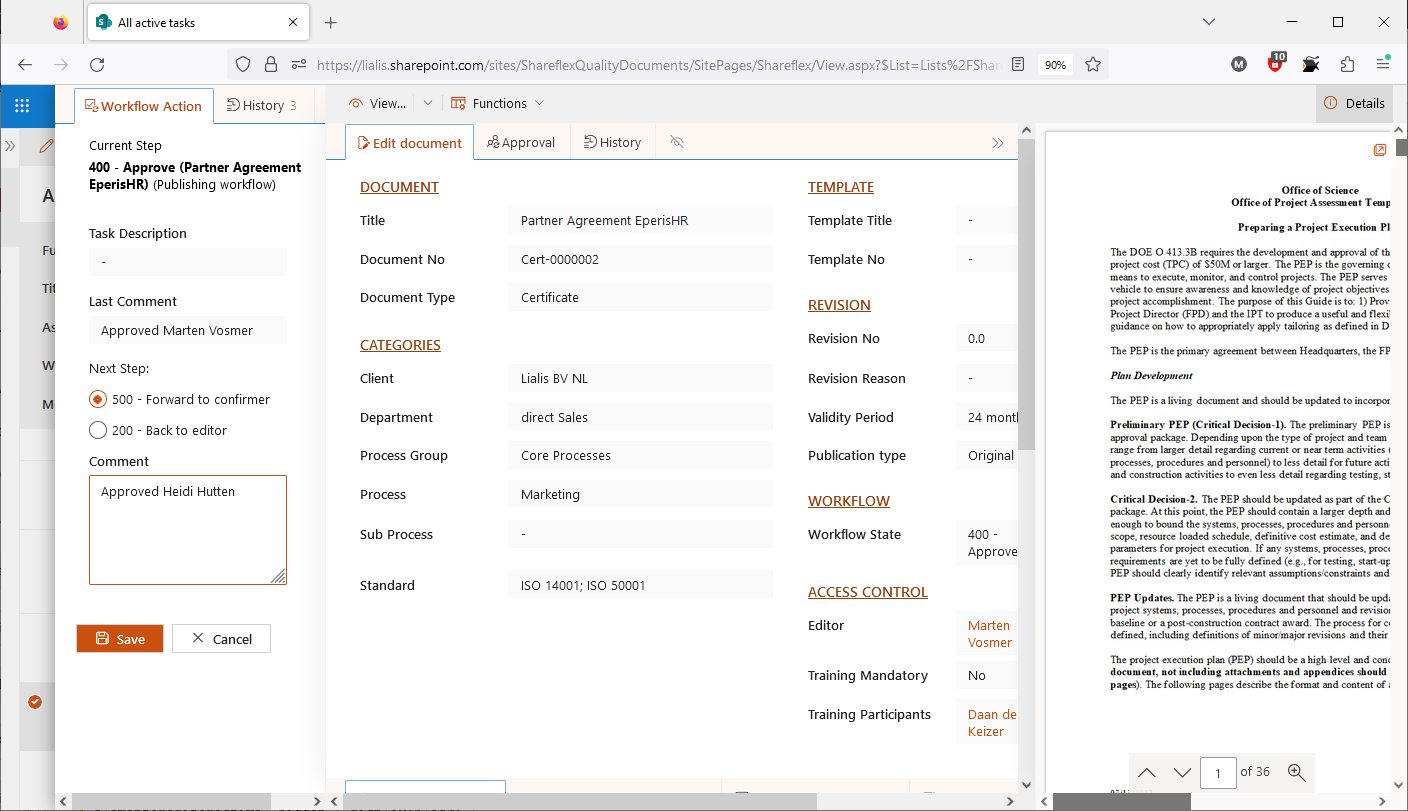Open a new browser tab
This screenshot has height=811, width=1408.
tap(331, 22)
